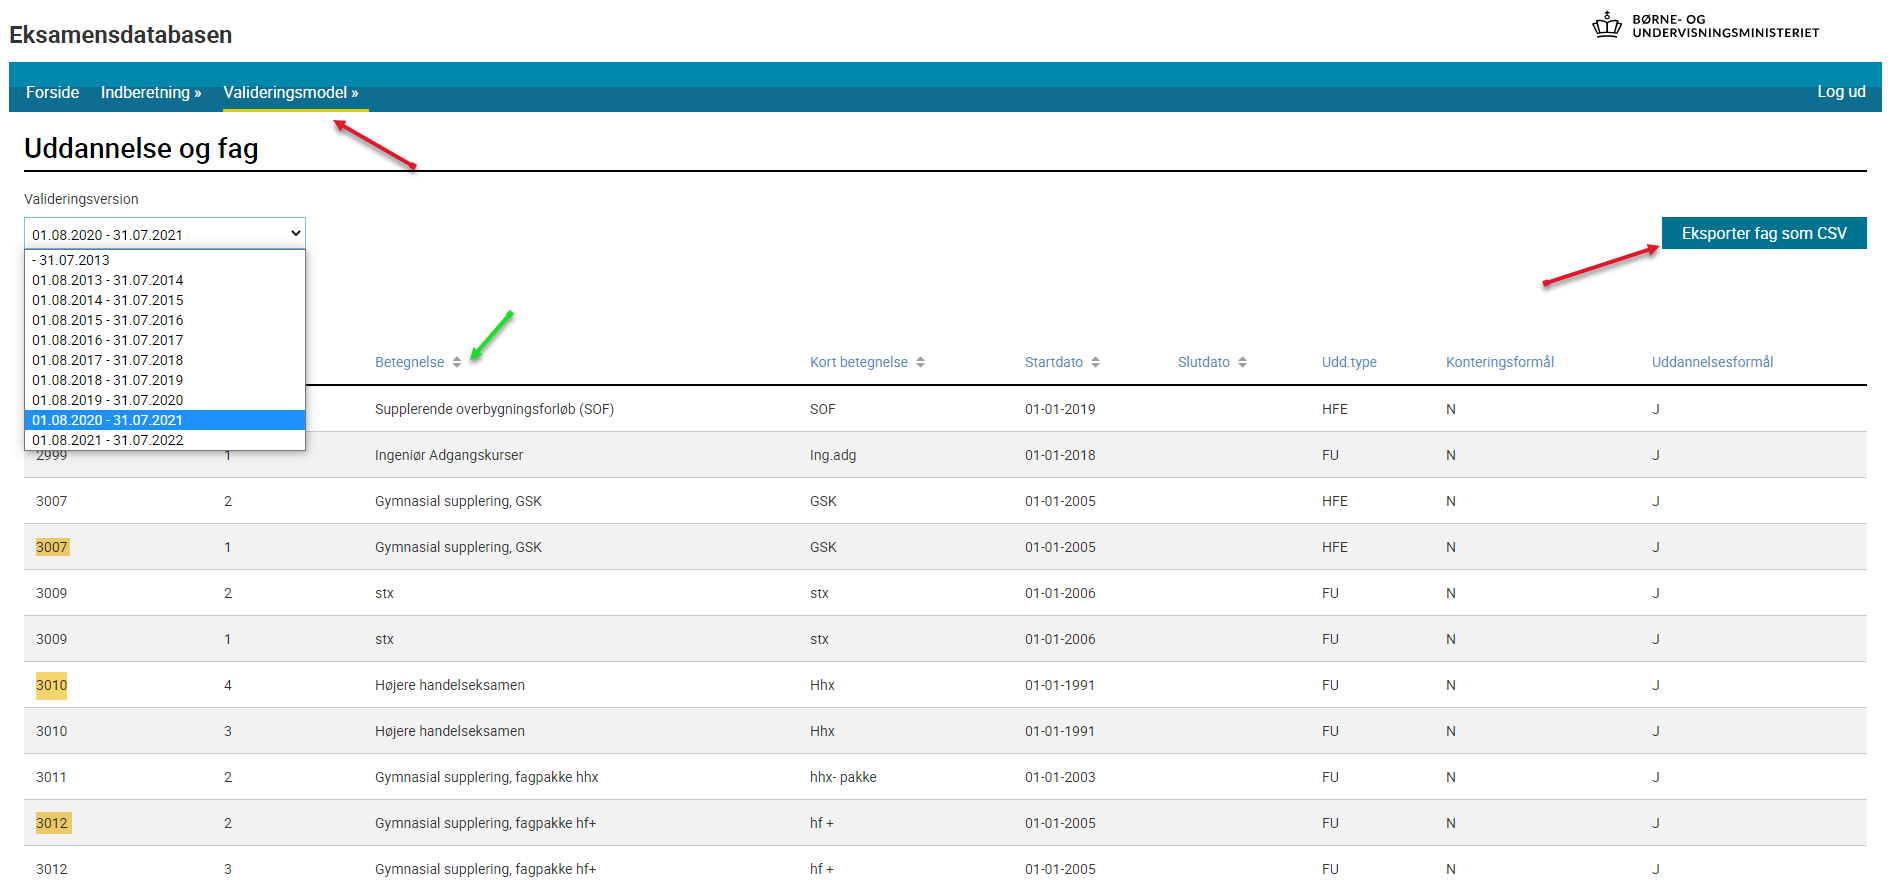Click start date 01-01-2018
The image size is (1891, 880).
point(1060,455)
